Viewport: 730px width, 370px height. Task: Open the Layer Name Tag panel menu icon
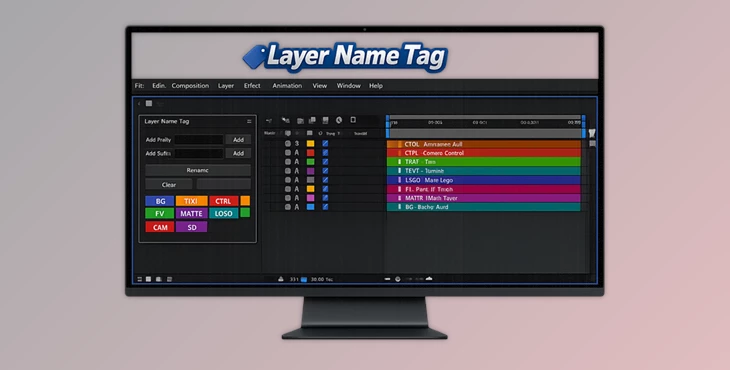pos(249,121)
